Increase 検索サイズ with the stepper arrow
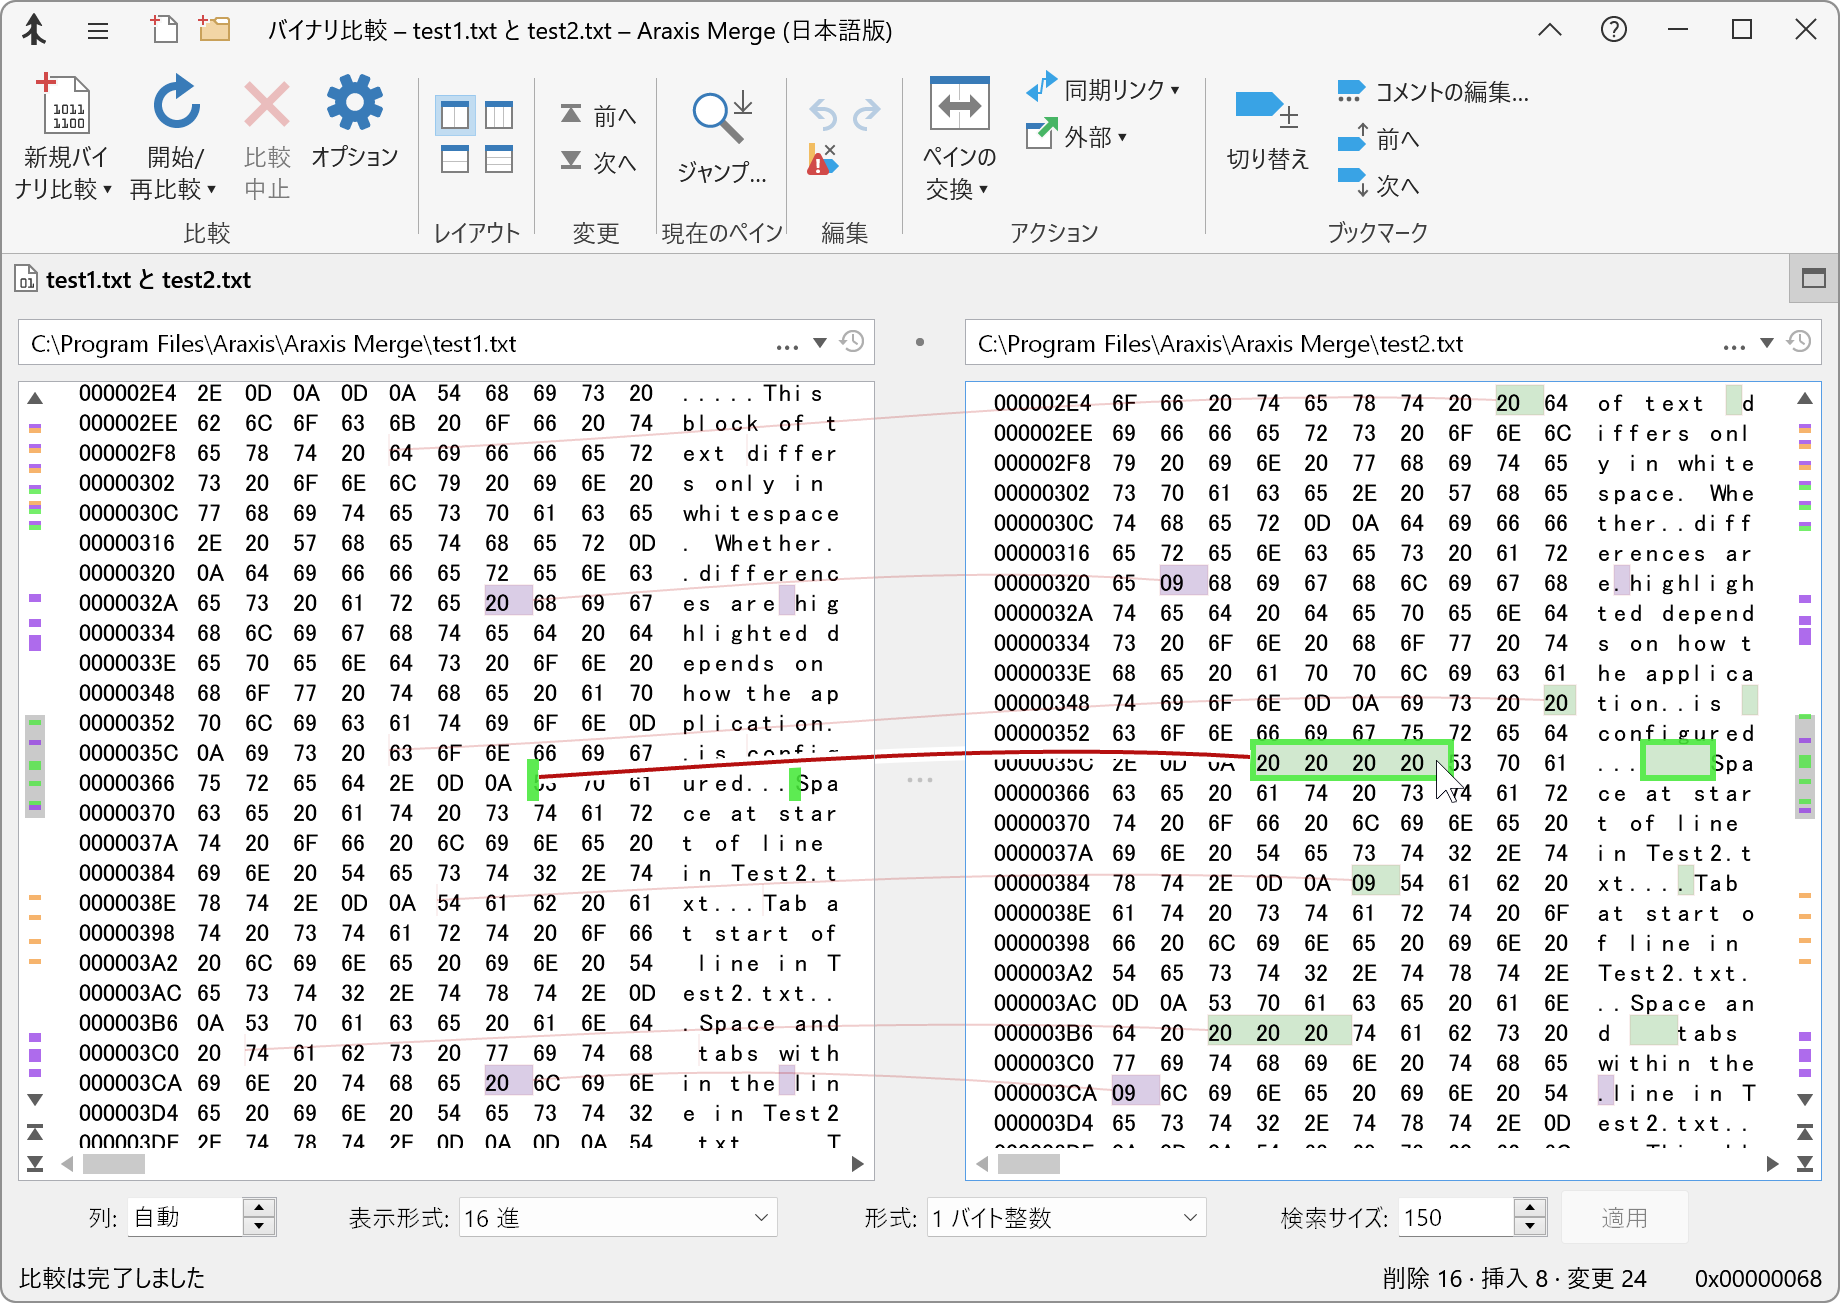Viewport: 1840px width, 1303px height. click(1529, 1209)
